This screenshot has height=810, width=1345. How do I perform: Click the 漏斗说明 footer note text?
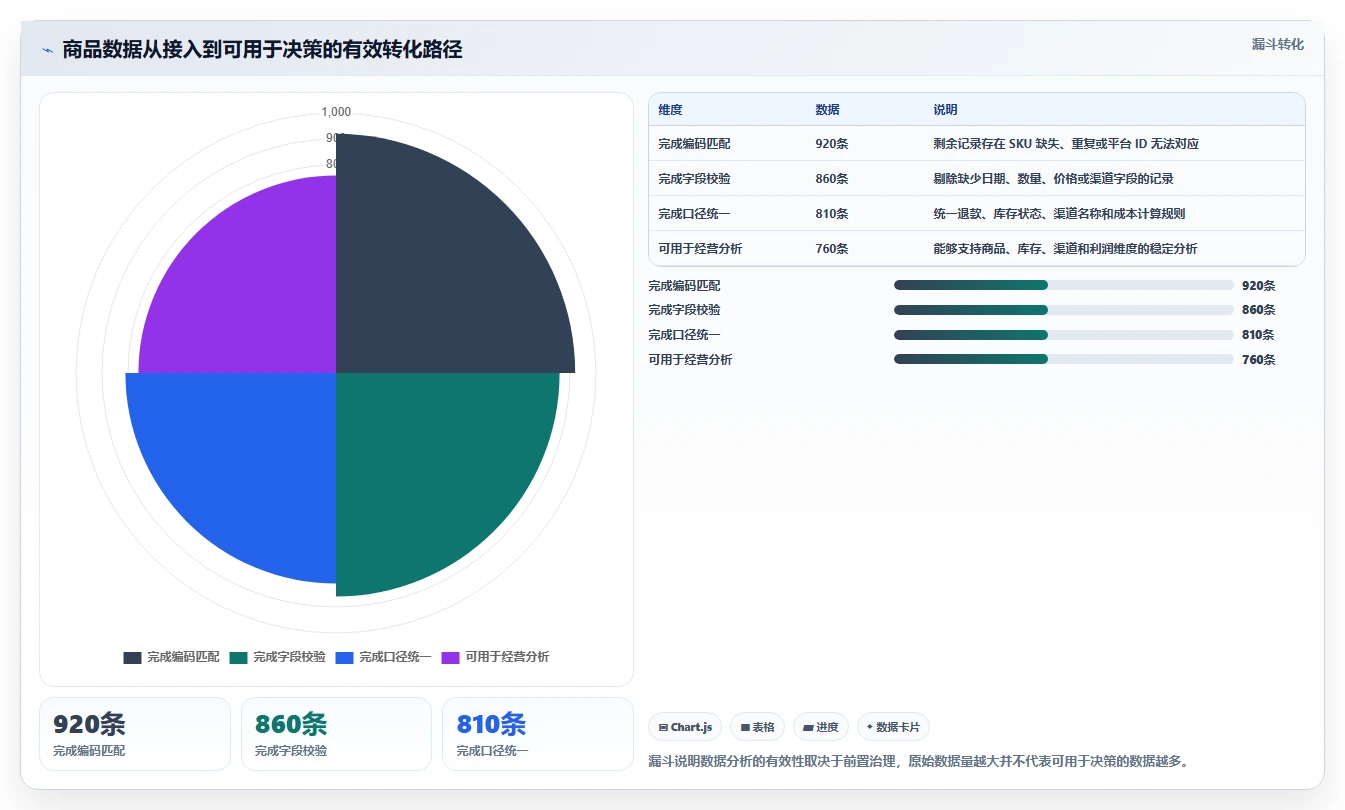tap(919, 762)
